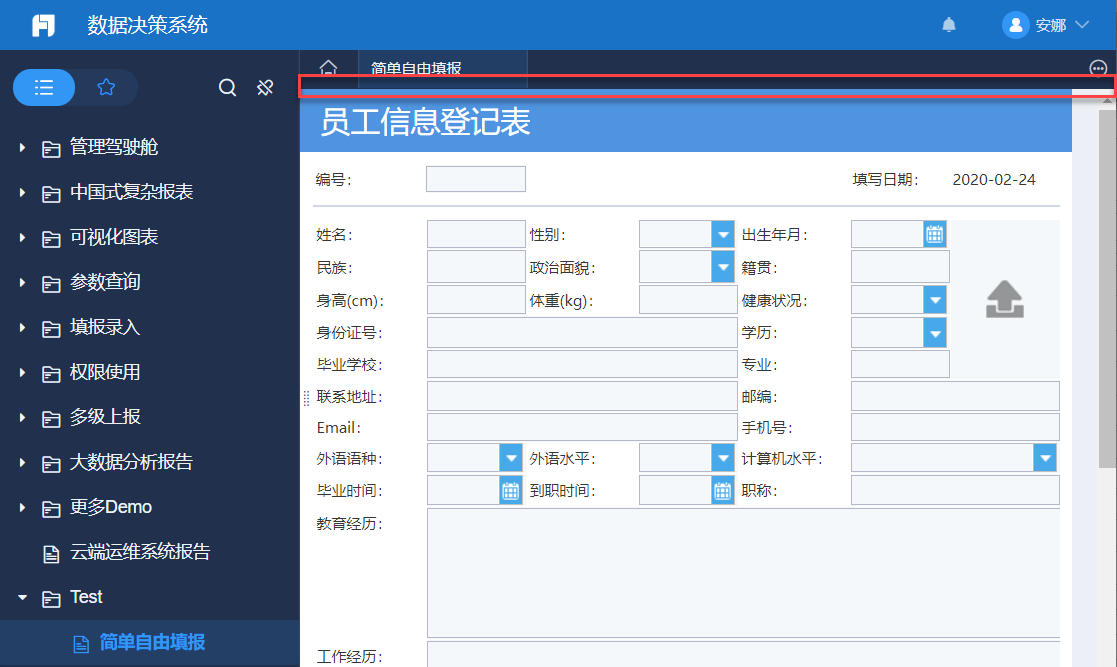Open the 毕业时间 calendar picker
The width and height of the screenshot is (1117, 667).
511,490
